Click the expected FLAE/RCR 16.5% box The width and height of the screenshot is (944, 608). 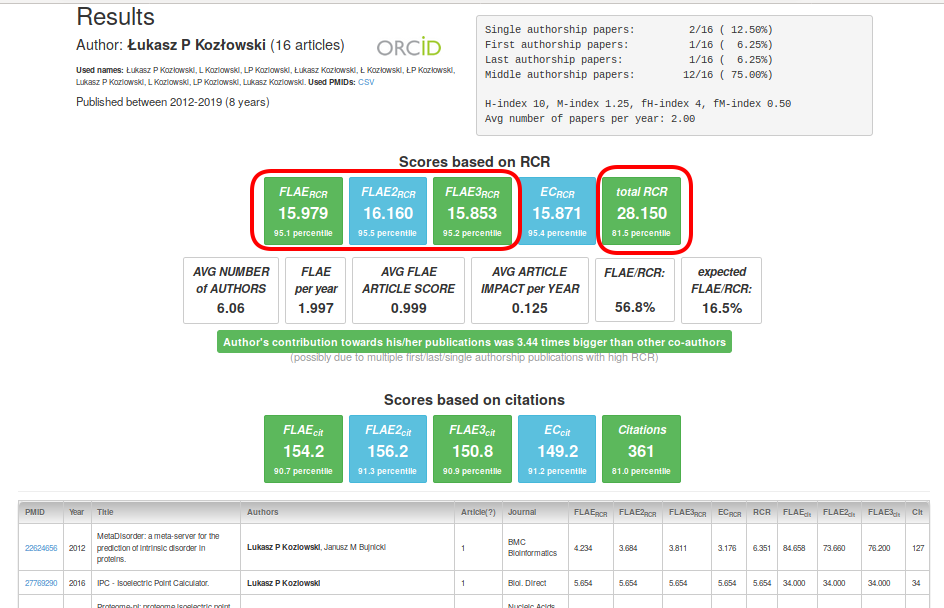(x=721, y=290)
